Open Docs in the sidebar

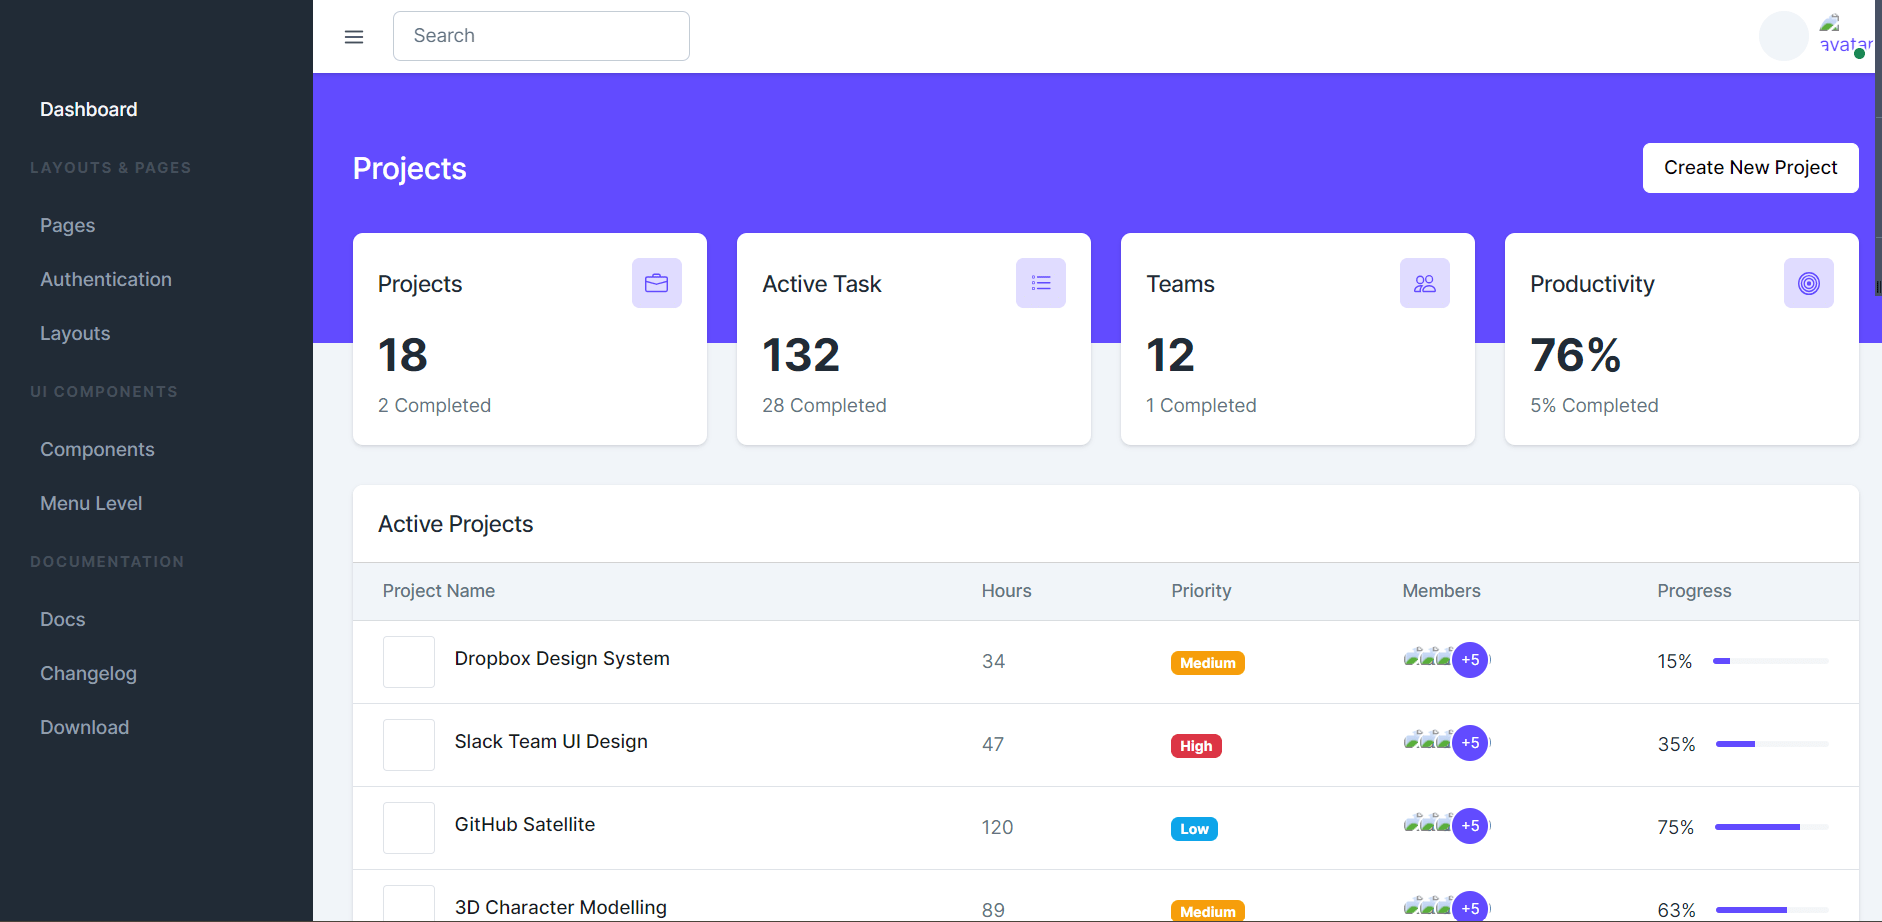point(63,619)
